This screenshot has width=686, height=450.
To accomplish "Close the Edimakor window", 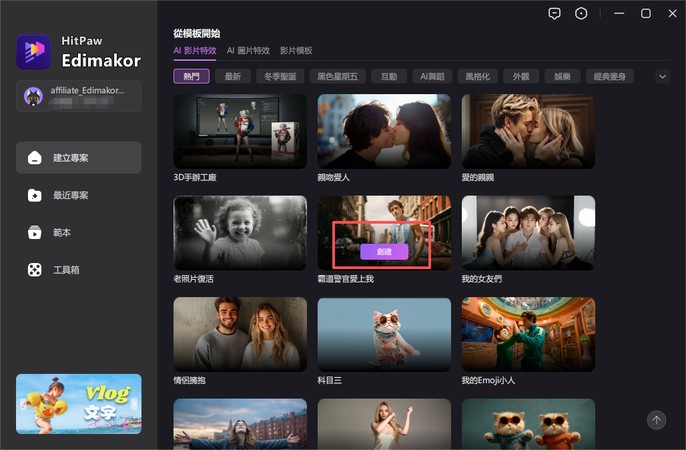I will click(x=672, y=14).
